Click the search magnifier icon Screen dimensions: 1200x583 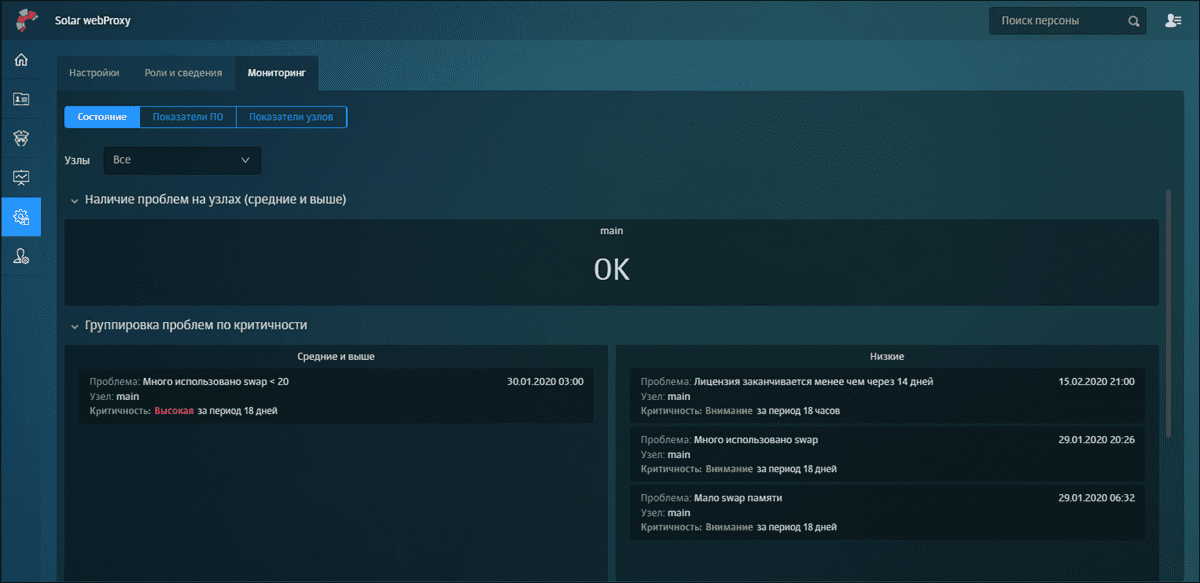pos(1133,21)
